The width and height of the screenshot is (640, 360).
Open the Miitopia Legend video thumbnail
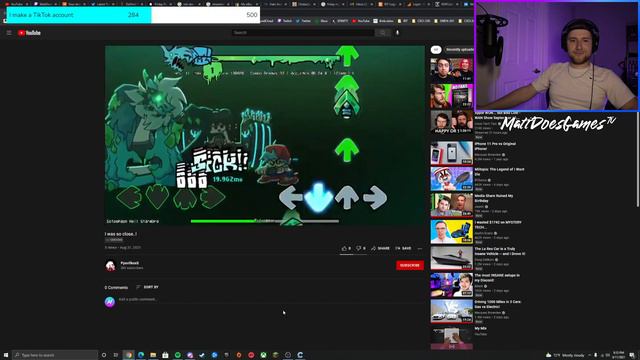tap(451, 179)
